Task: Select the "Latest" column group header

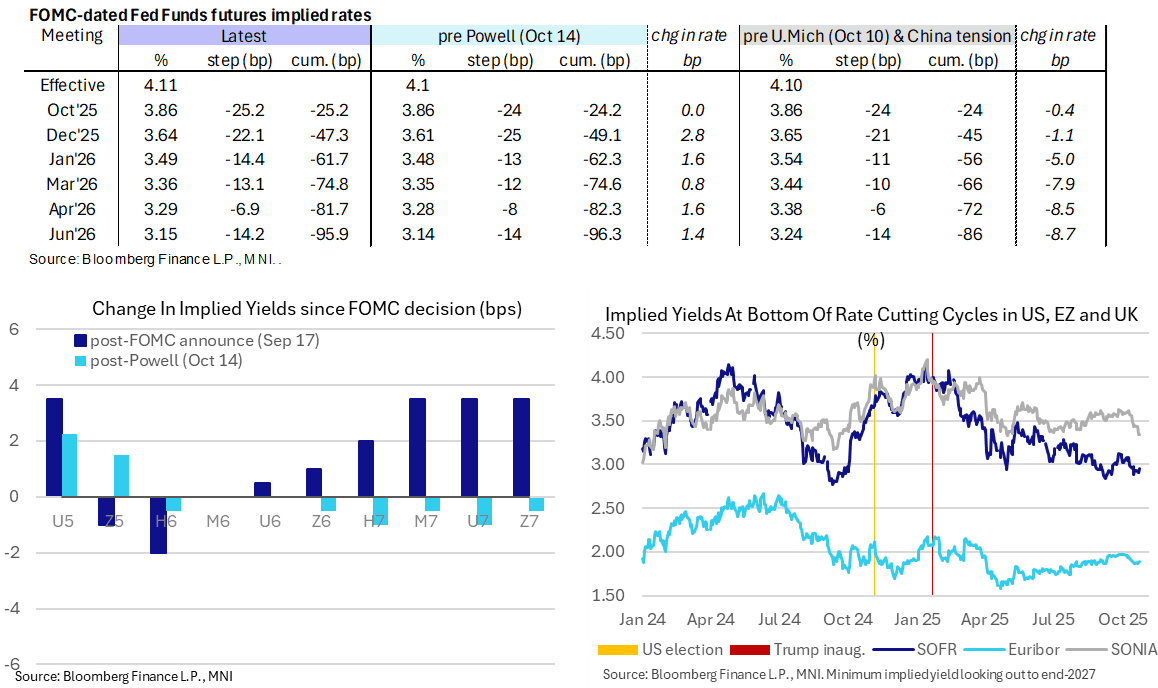Action: 244,36
